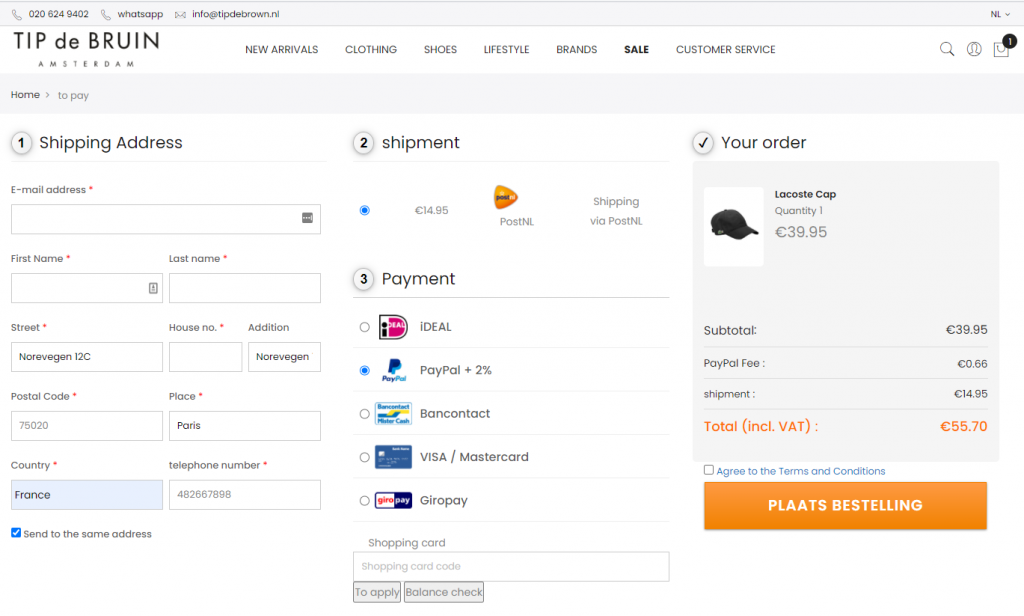The height and width of the screenshot is (616, 1024).
Task: Go to Home in the breadcrumb
Action: point(25,95)
